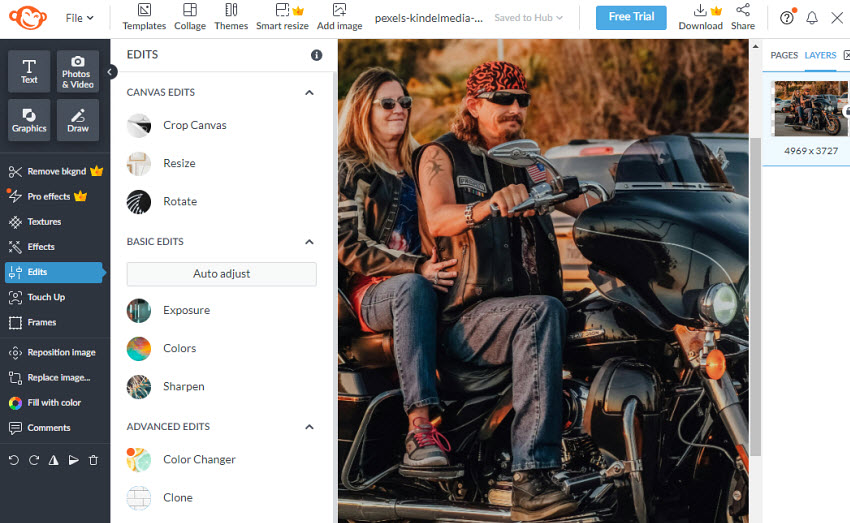This screenshot has width=850, height=523.
Task: Switch to the Layers tab
Action: click(820, 55)
